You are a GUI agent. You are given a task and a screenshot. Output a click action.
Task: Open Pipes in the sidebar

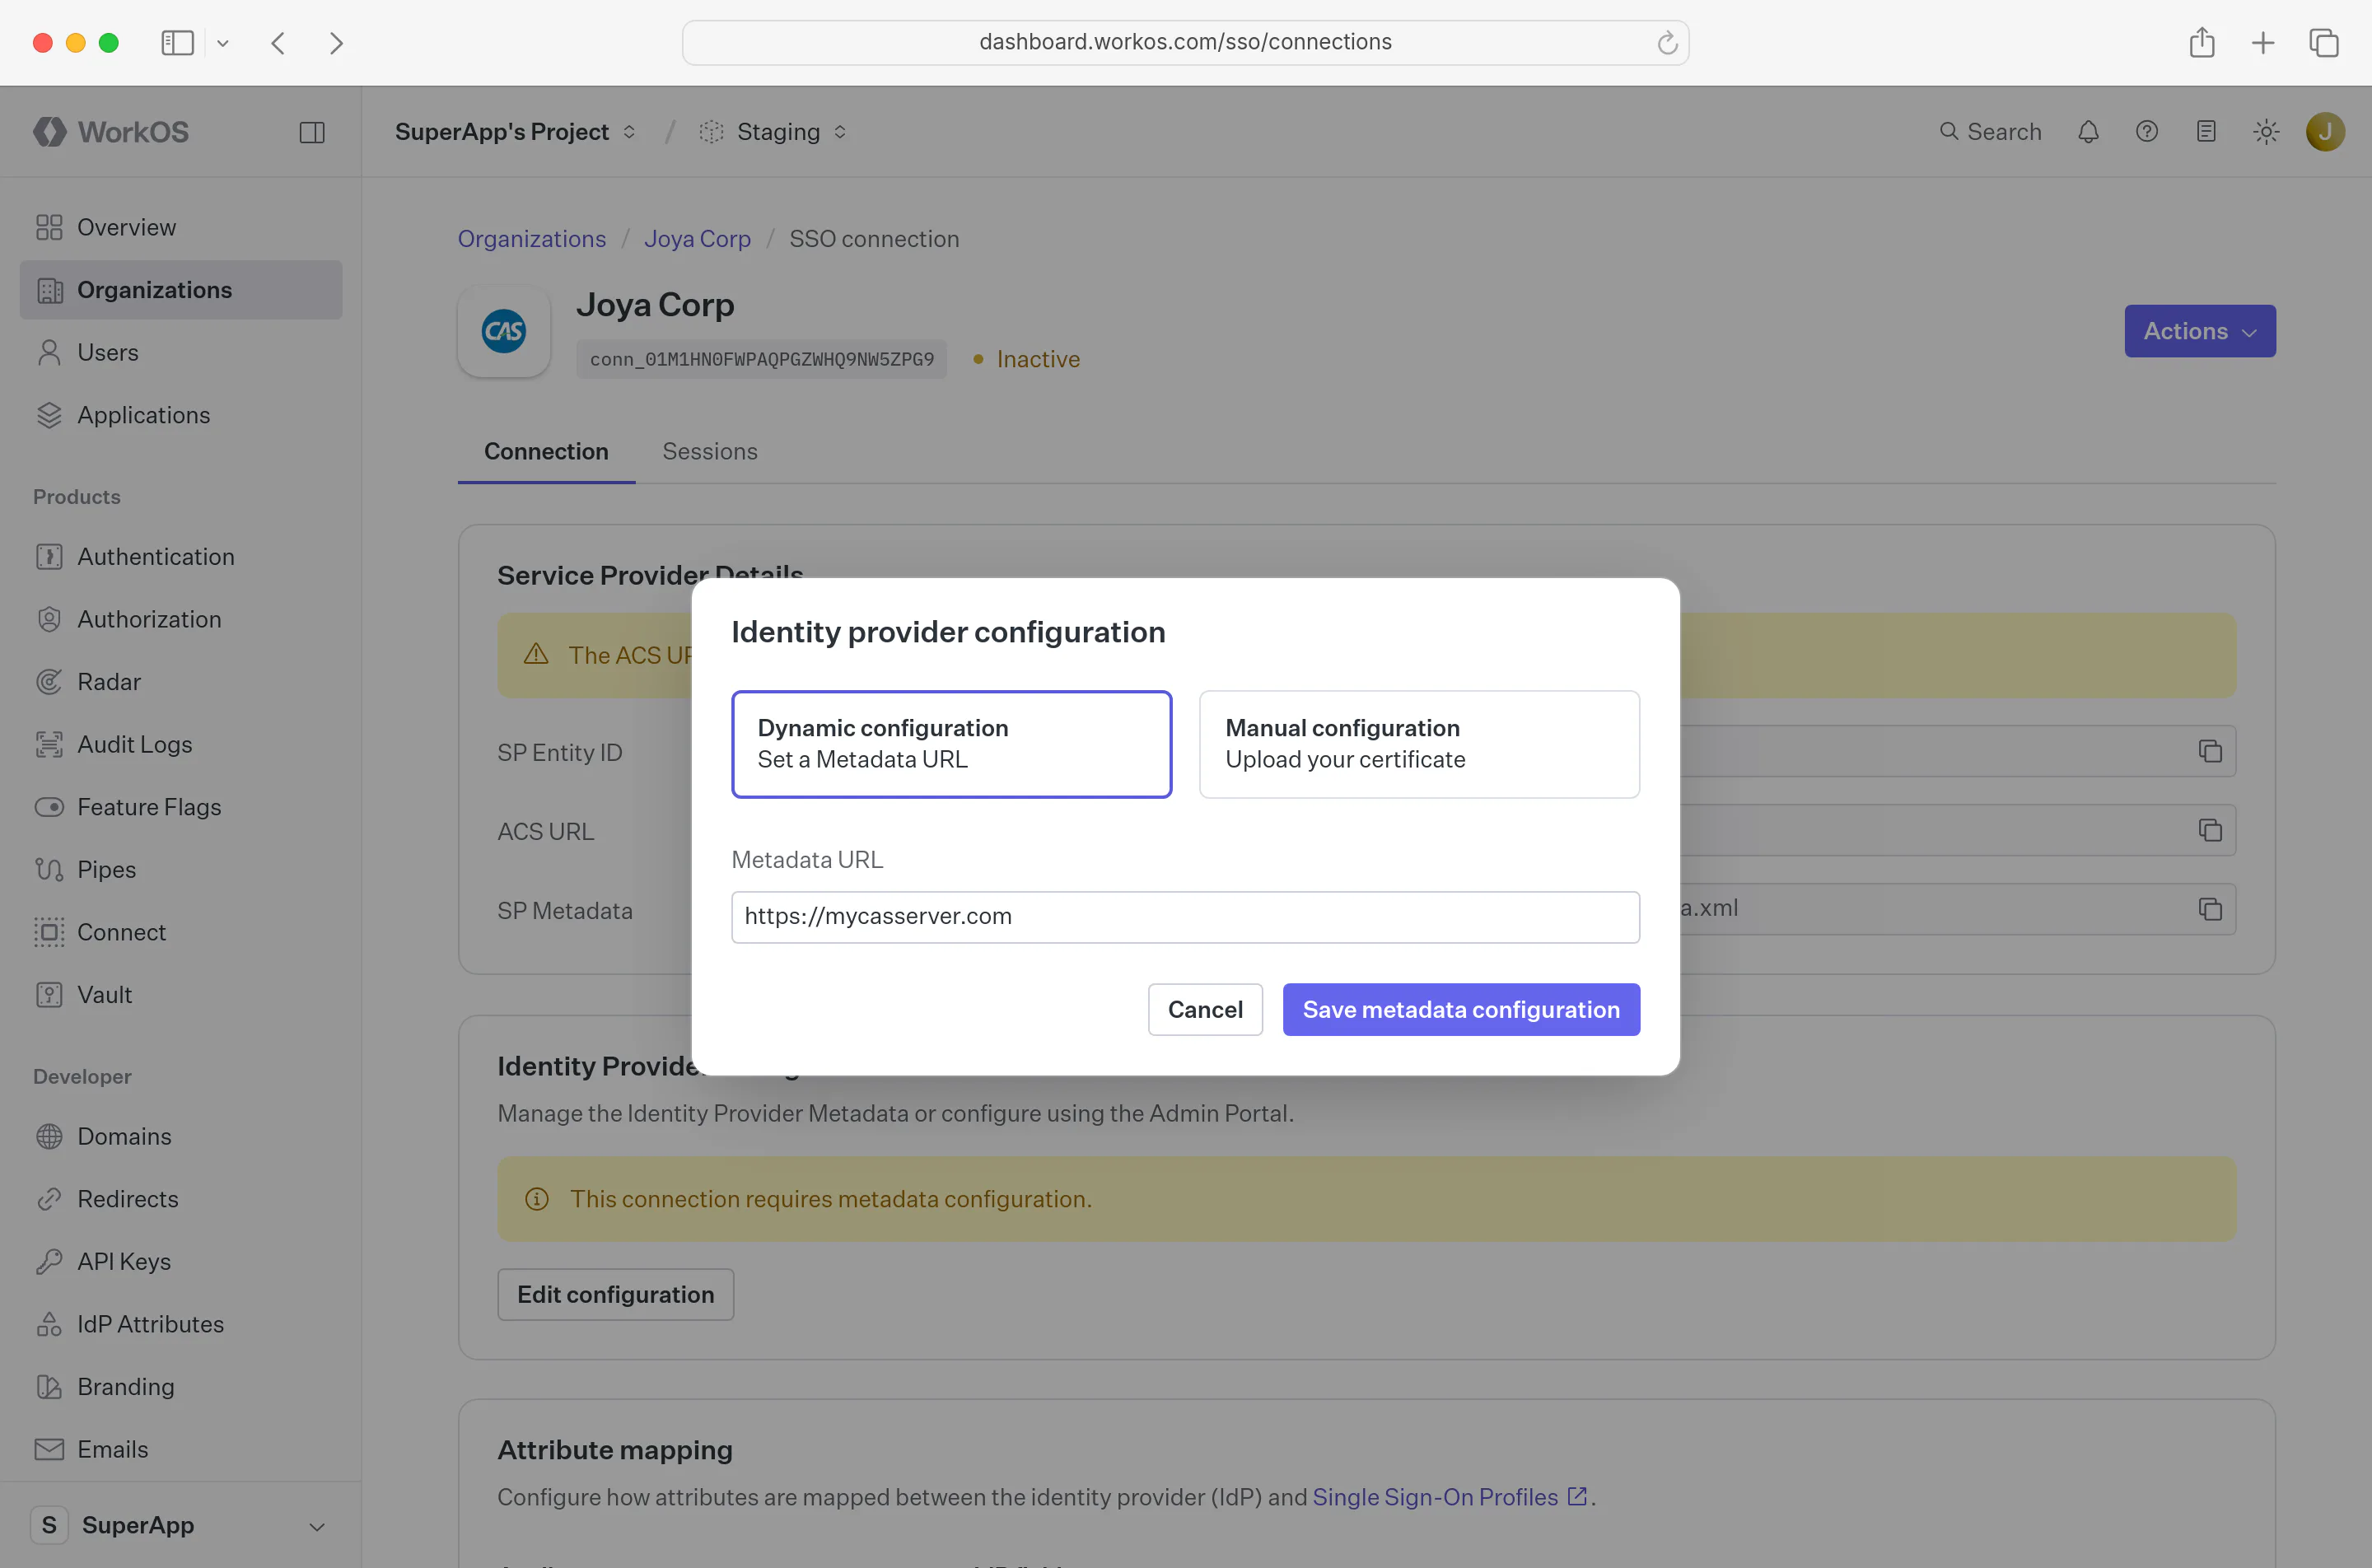[x=181, y=869]
